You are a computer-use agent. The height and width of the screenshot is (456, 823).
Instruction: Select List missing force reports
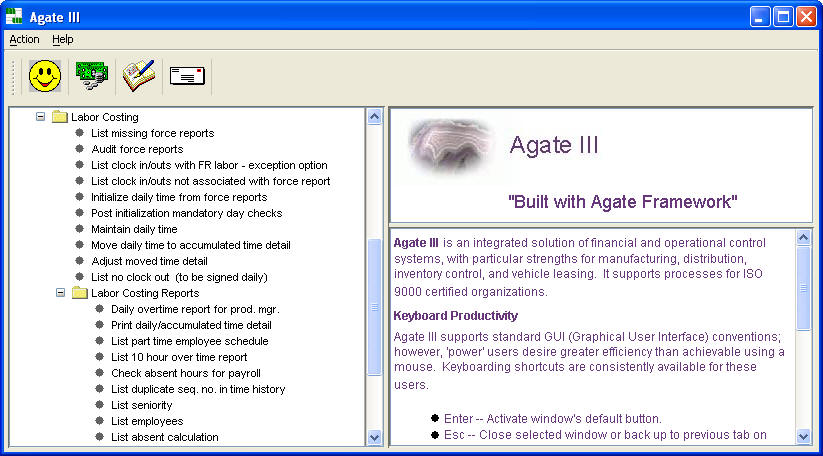point(153,133)
